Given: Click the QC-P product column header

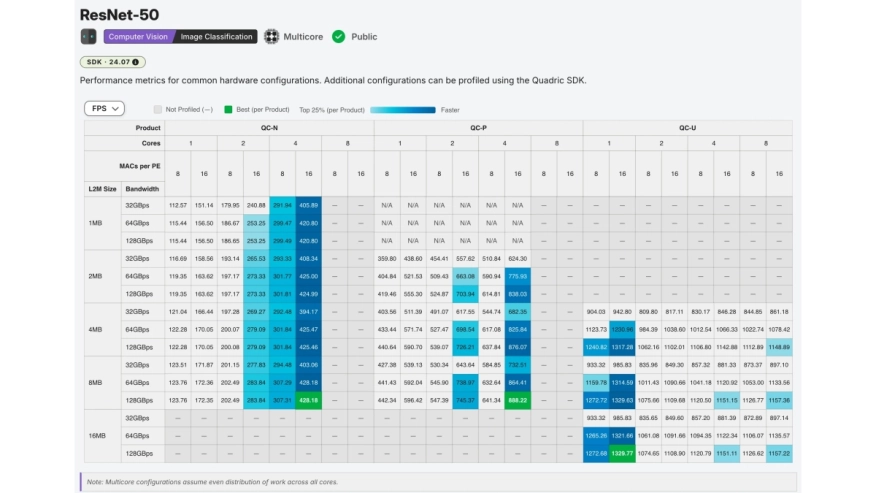Looking at the screenshot, I should pyautogui.click(x=478, y=128).
